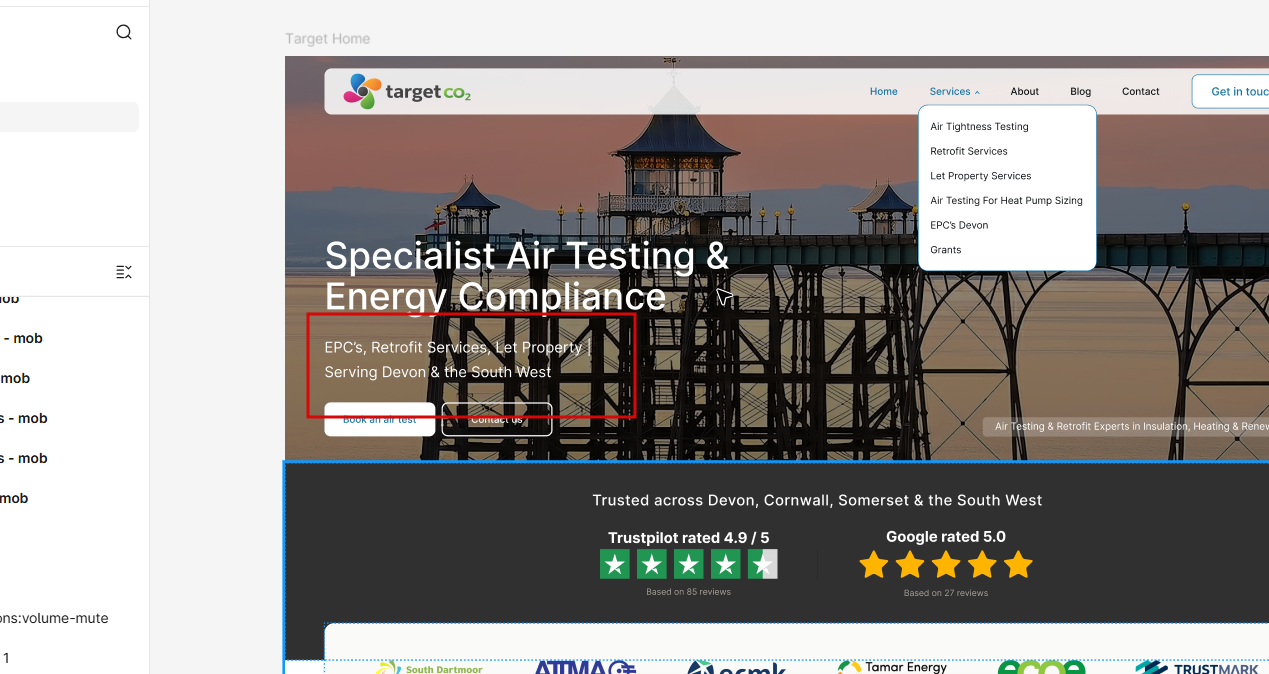Select the Trustpilot rated 4.9 / 5 label

(x=689, y=538)
